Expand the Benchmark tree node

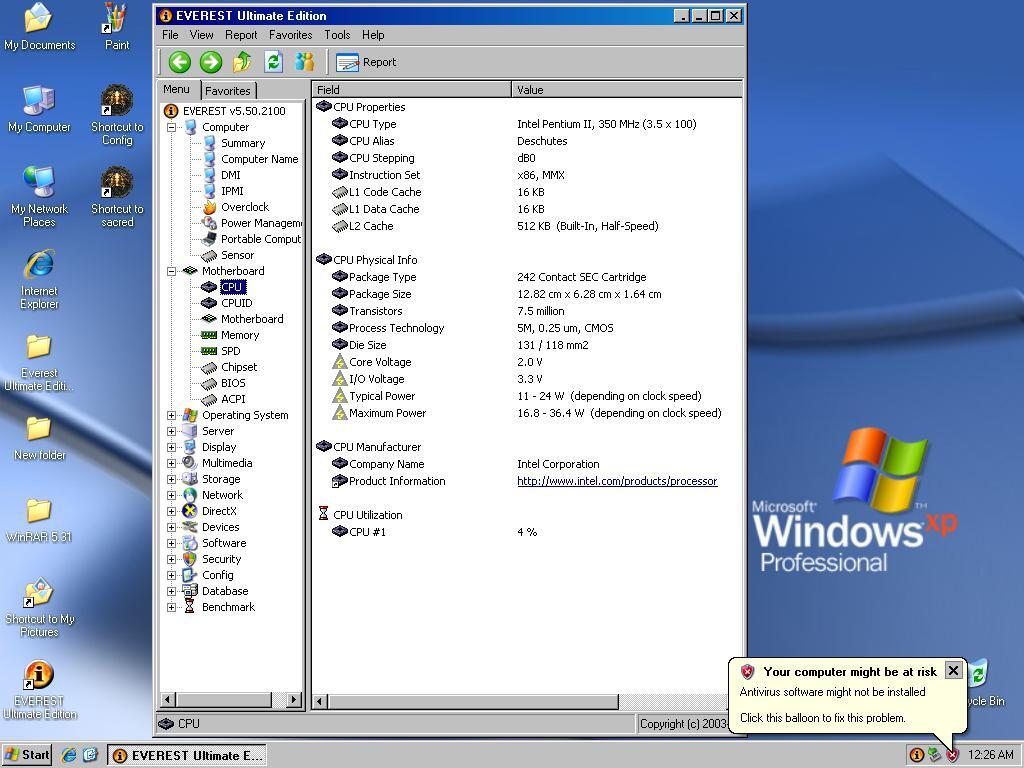click(x=172, y=607)
